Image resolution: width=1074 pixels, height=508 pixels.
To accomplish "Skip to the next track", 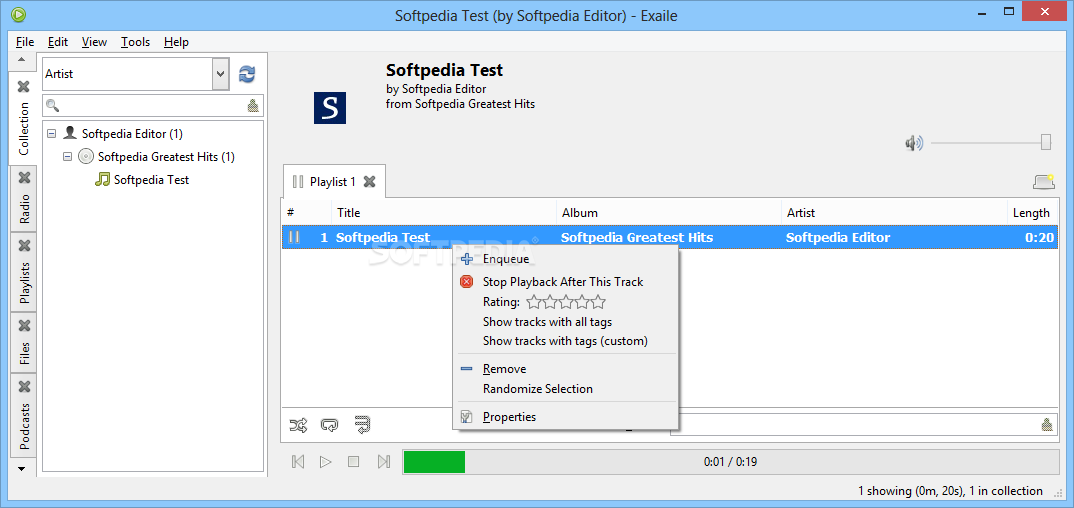I will pos(384,462).
